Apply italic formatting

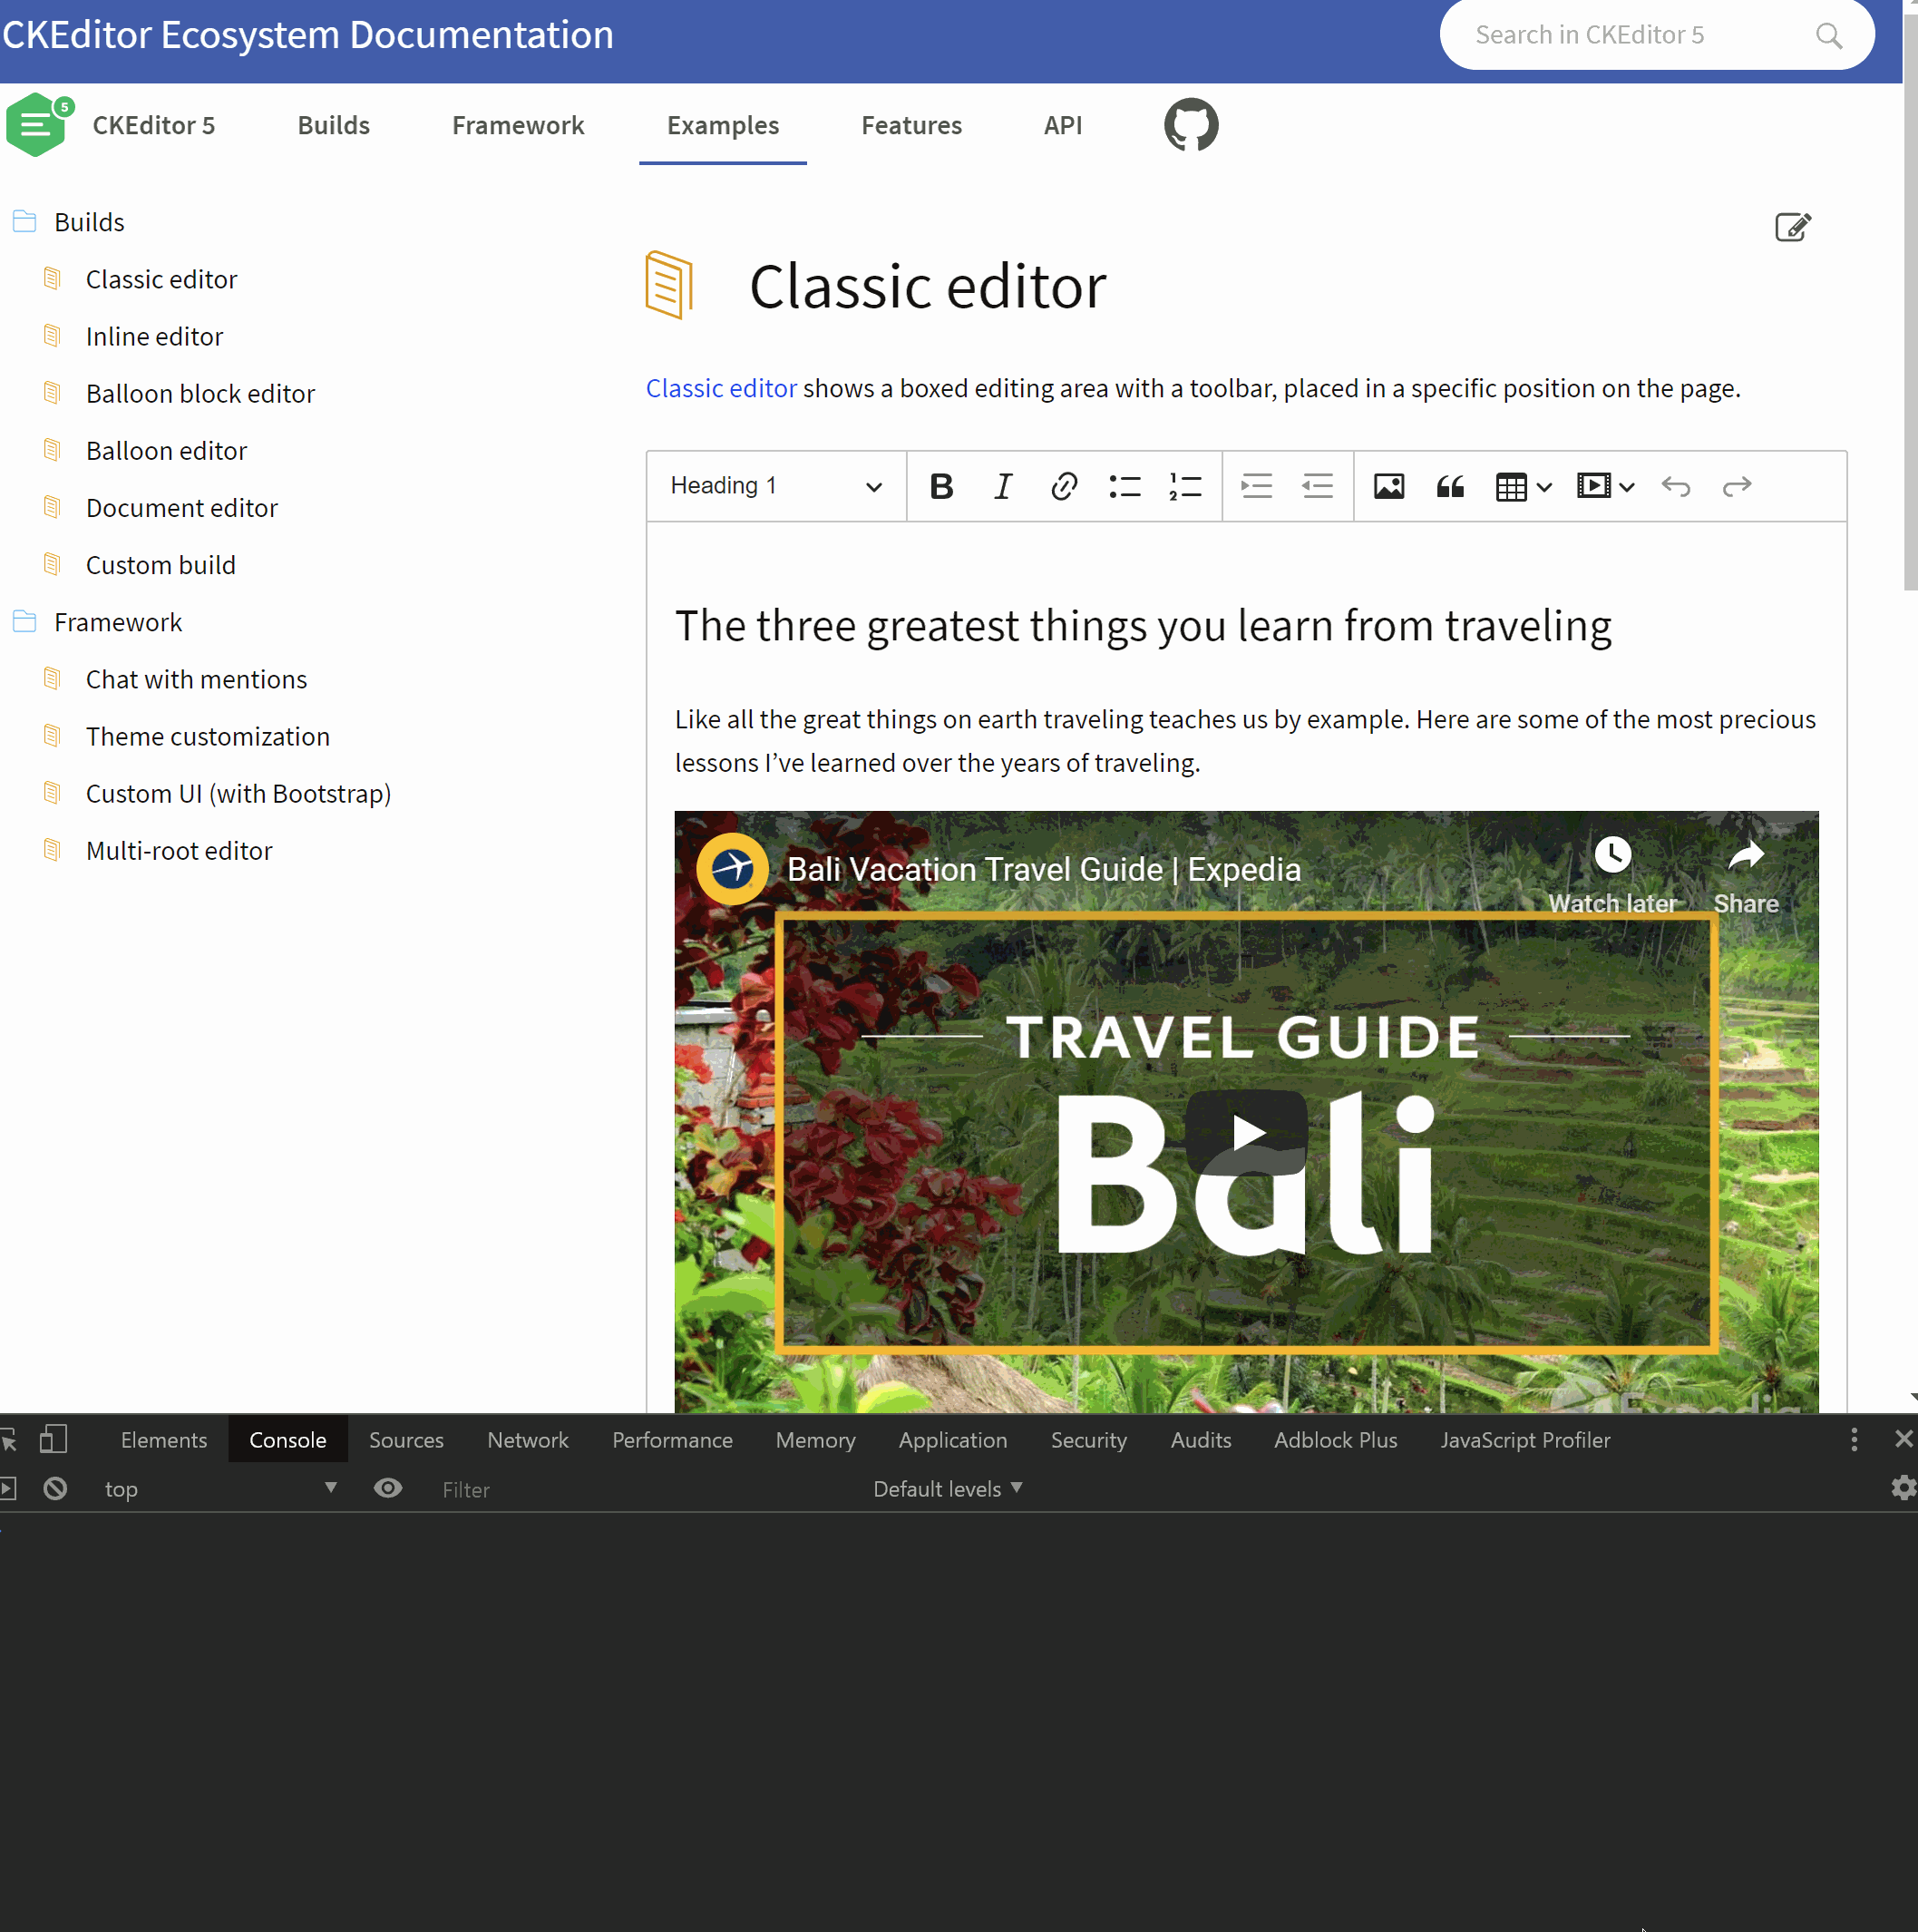coord(1003,486)
